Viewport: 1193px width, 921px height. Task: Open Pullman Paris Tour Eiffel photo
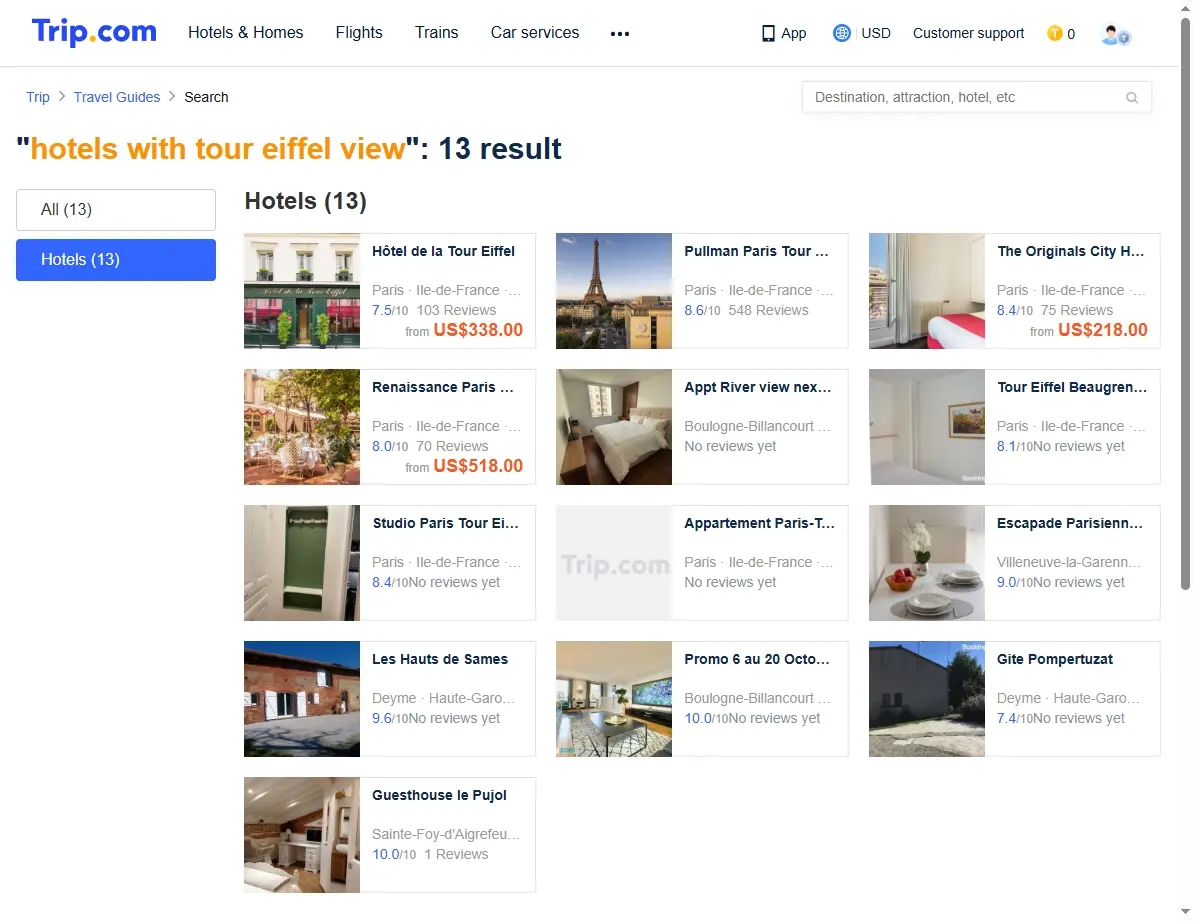point(614,291)
